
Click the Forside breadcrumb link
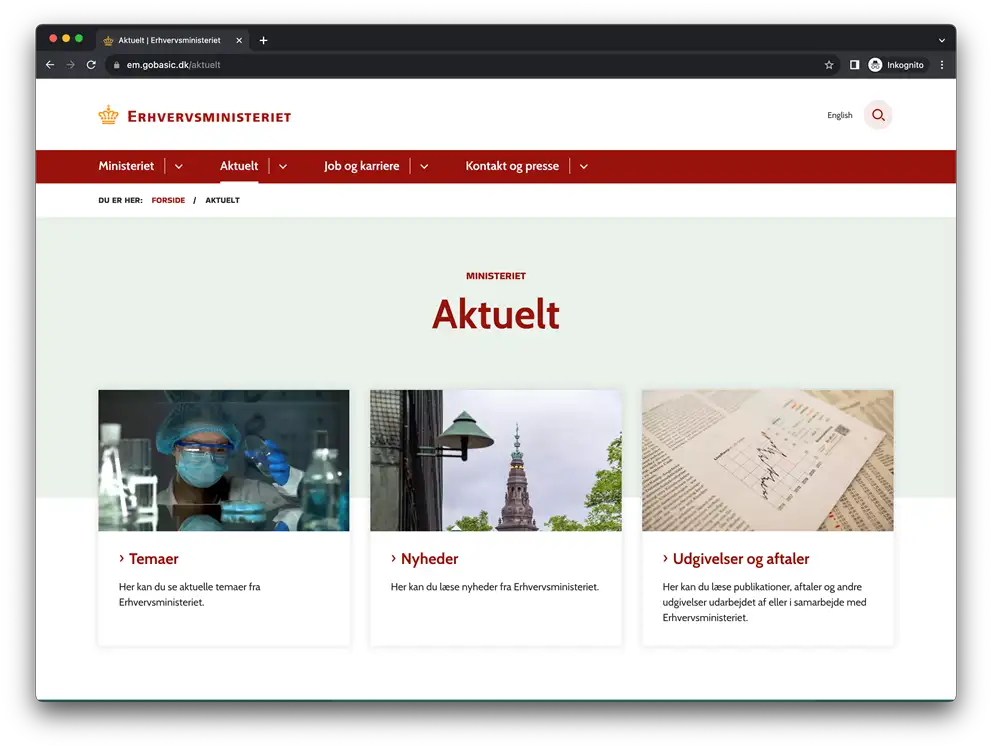[168, 200]
